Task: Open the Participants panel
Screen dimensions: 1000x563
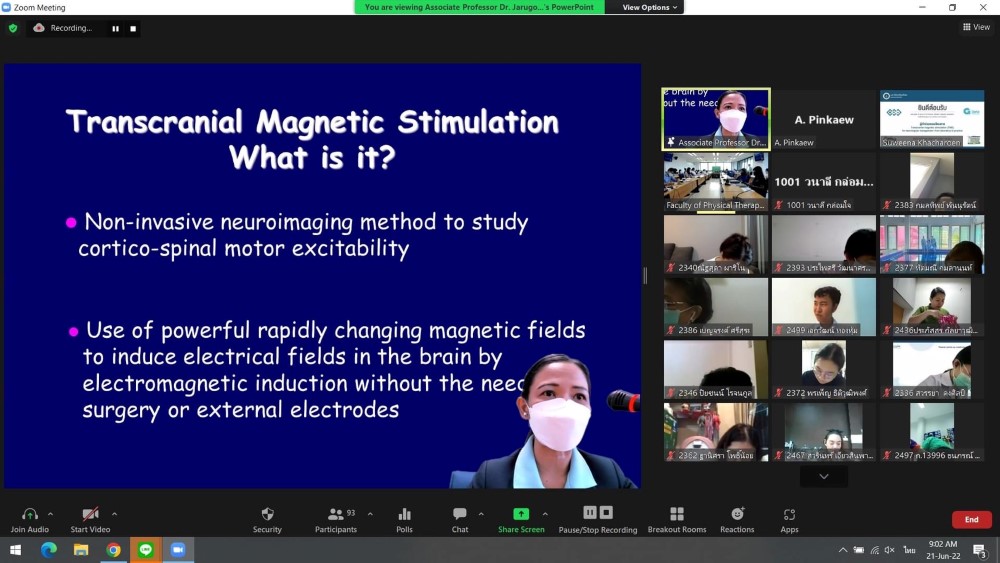Action: point(336,514)
